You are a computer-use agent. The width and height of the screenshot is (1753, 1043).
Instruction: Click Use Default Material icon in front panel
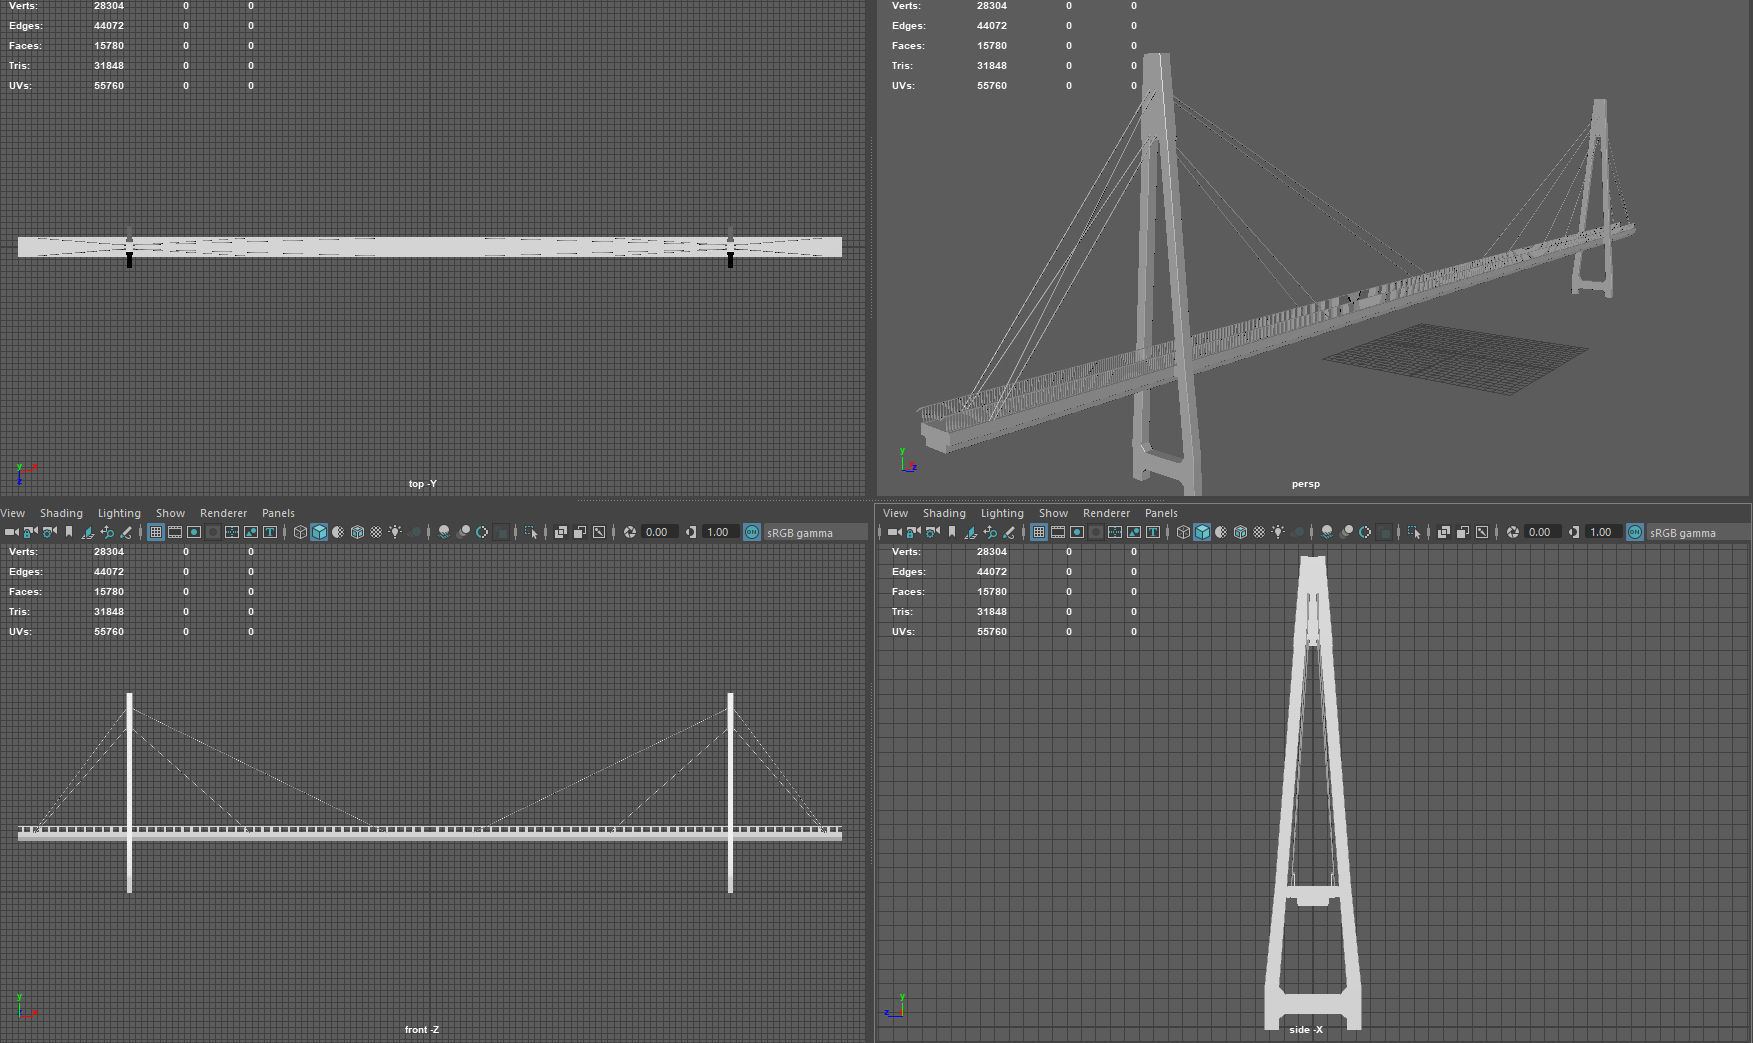coord(338,532)
